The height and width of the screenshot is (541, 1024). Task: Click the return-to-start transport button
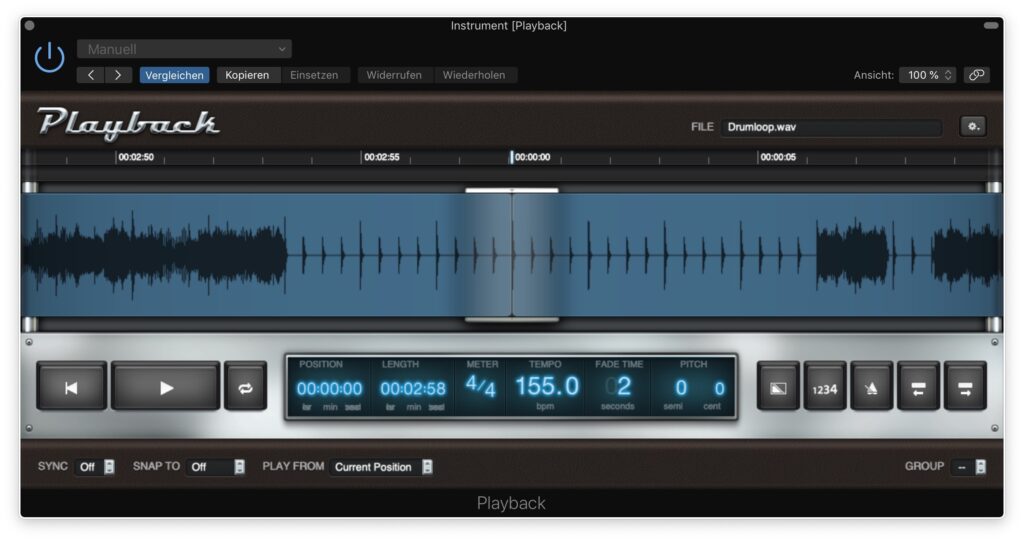(71, 387)
